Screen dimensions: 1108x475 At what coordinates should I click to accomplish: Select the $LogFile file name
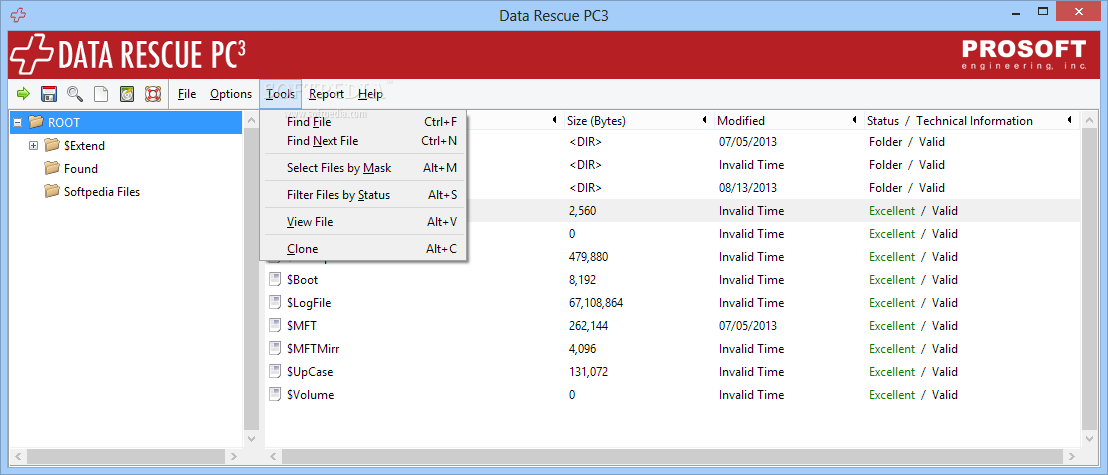coord(309,303)
